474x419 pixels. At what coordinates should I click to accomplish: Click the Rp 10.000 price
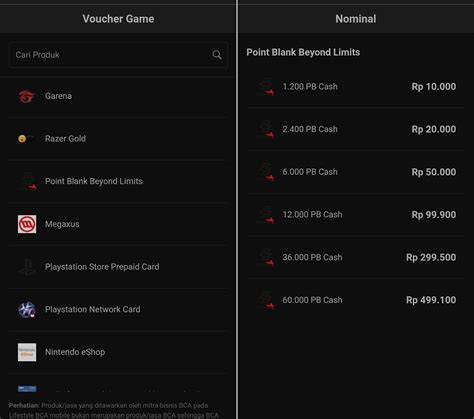click(x=434, y=87)
